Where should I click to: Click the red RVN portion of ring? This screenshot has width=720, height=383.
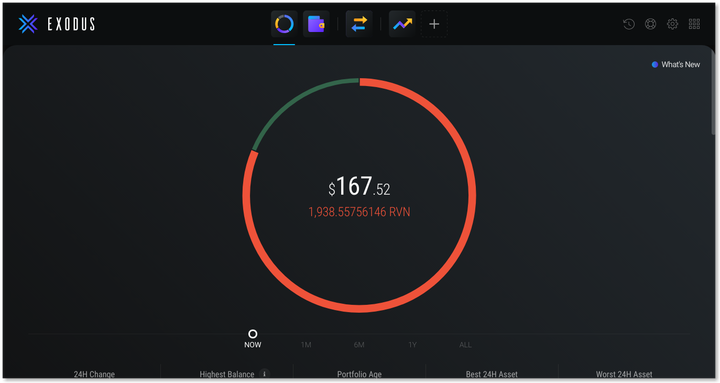click(x=472, y=197)
